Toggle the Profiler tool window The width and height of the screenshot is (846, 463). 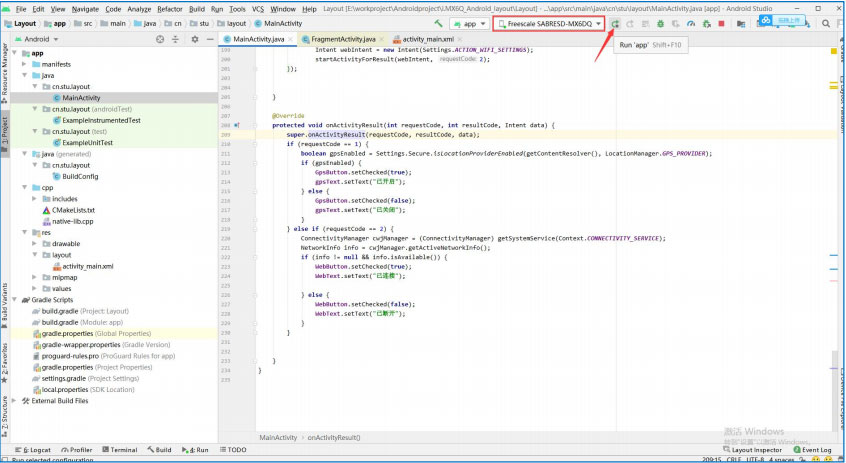[77, 450]
